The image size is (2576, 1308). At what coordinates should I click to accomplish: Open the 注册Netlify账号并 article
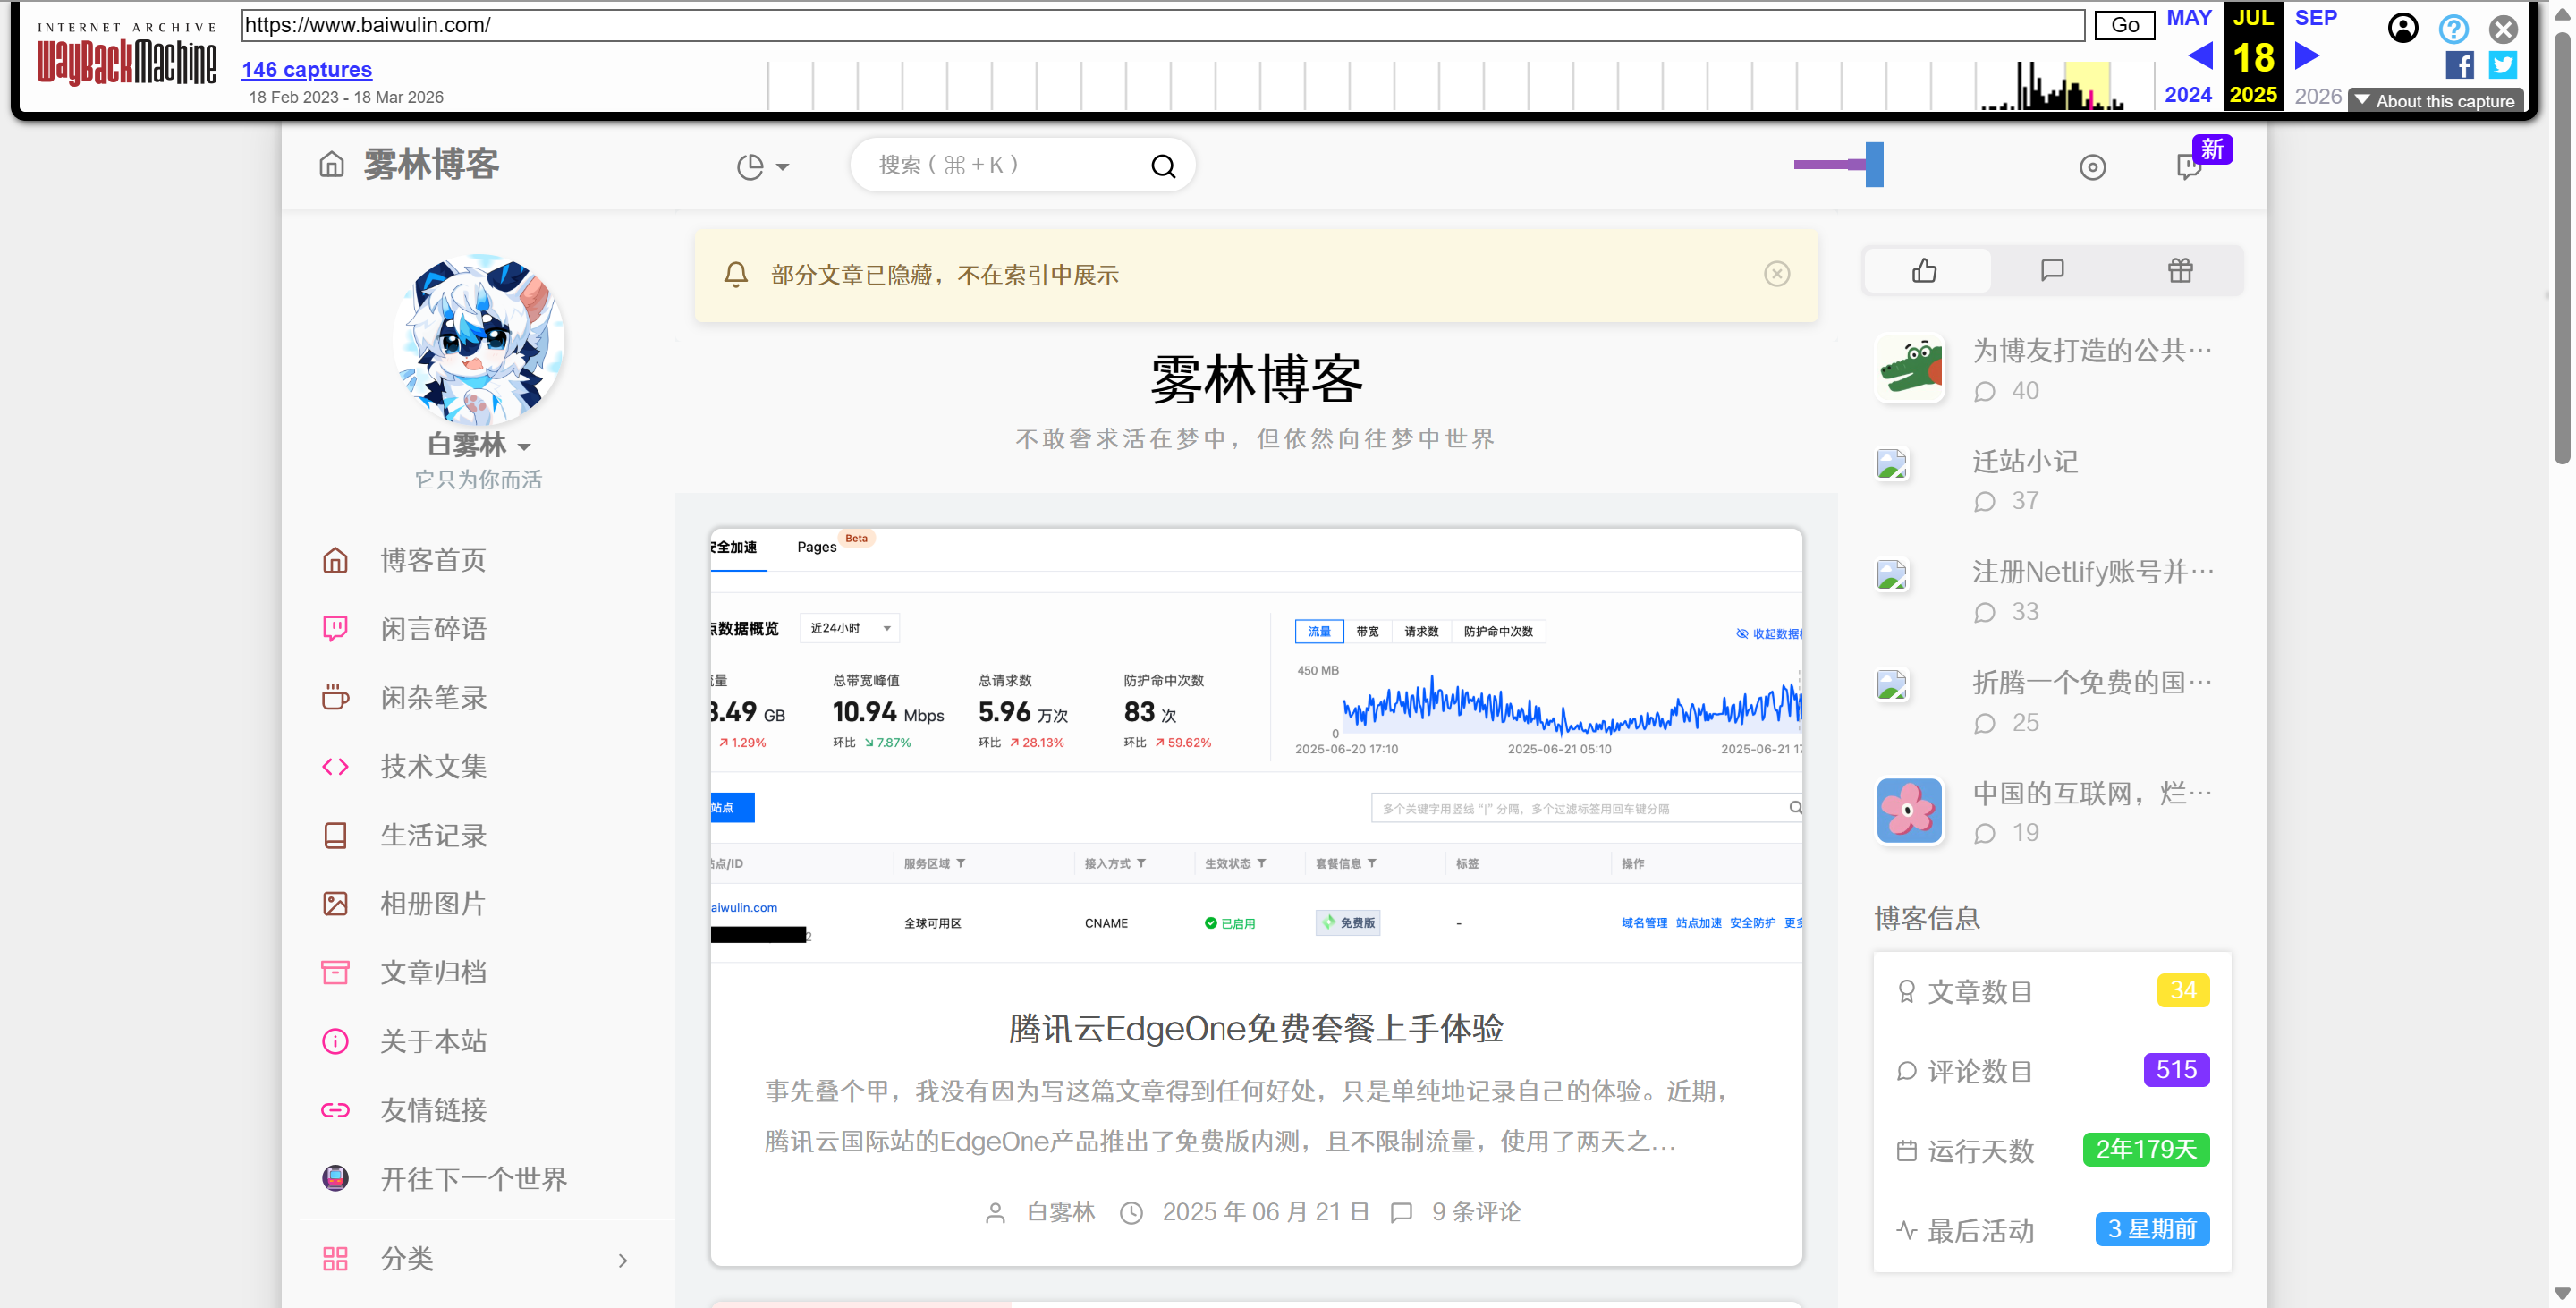coord(2093,571)
